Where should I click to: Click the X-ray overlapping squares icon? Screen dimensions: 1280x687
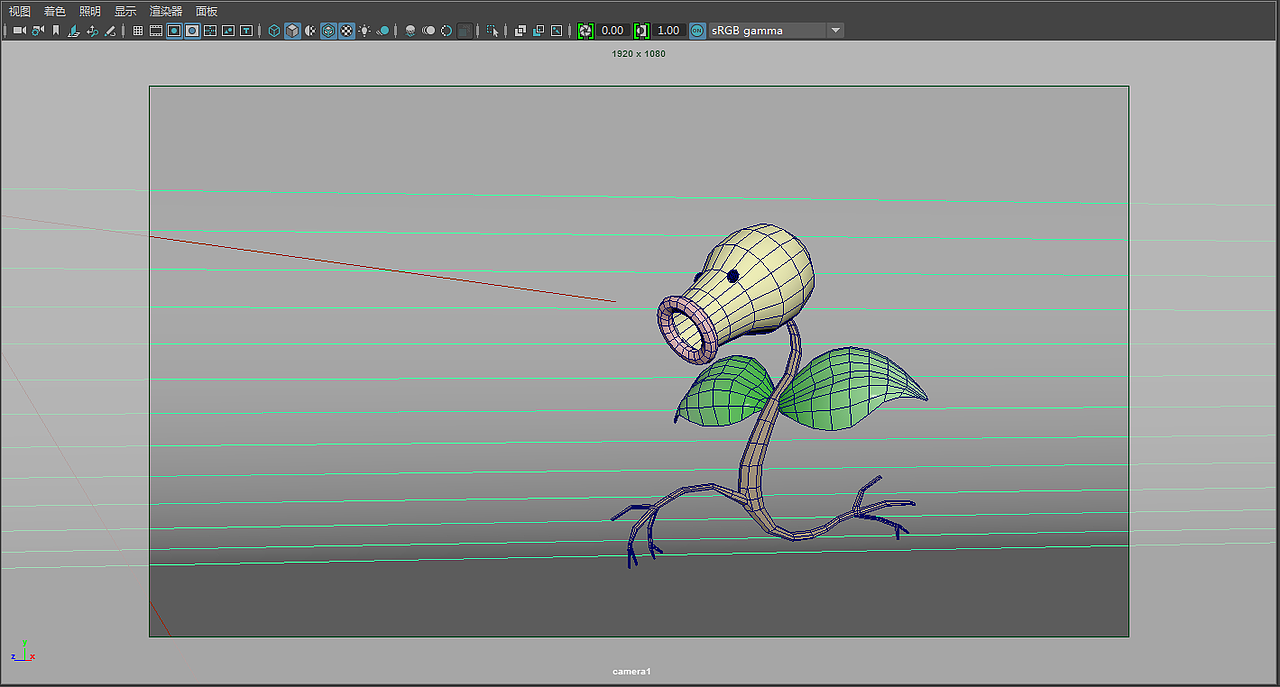click(x=520, y=30)
